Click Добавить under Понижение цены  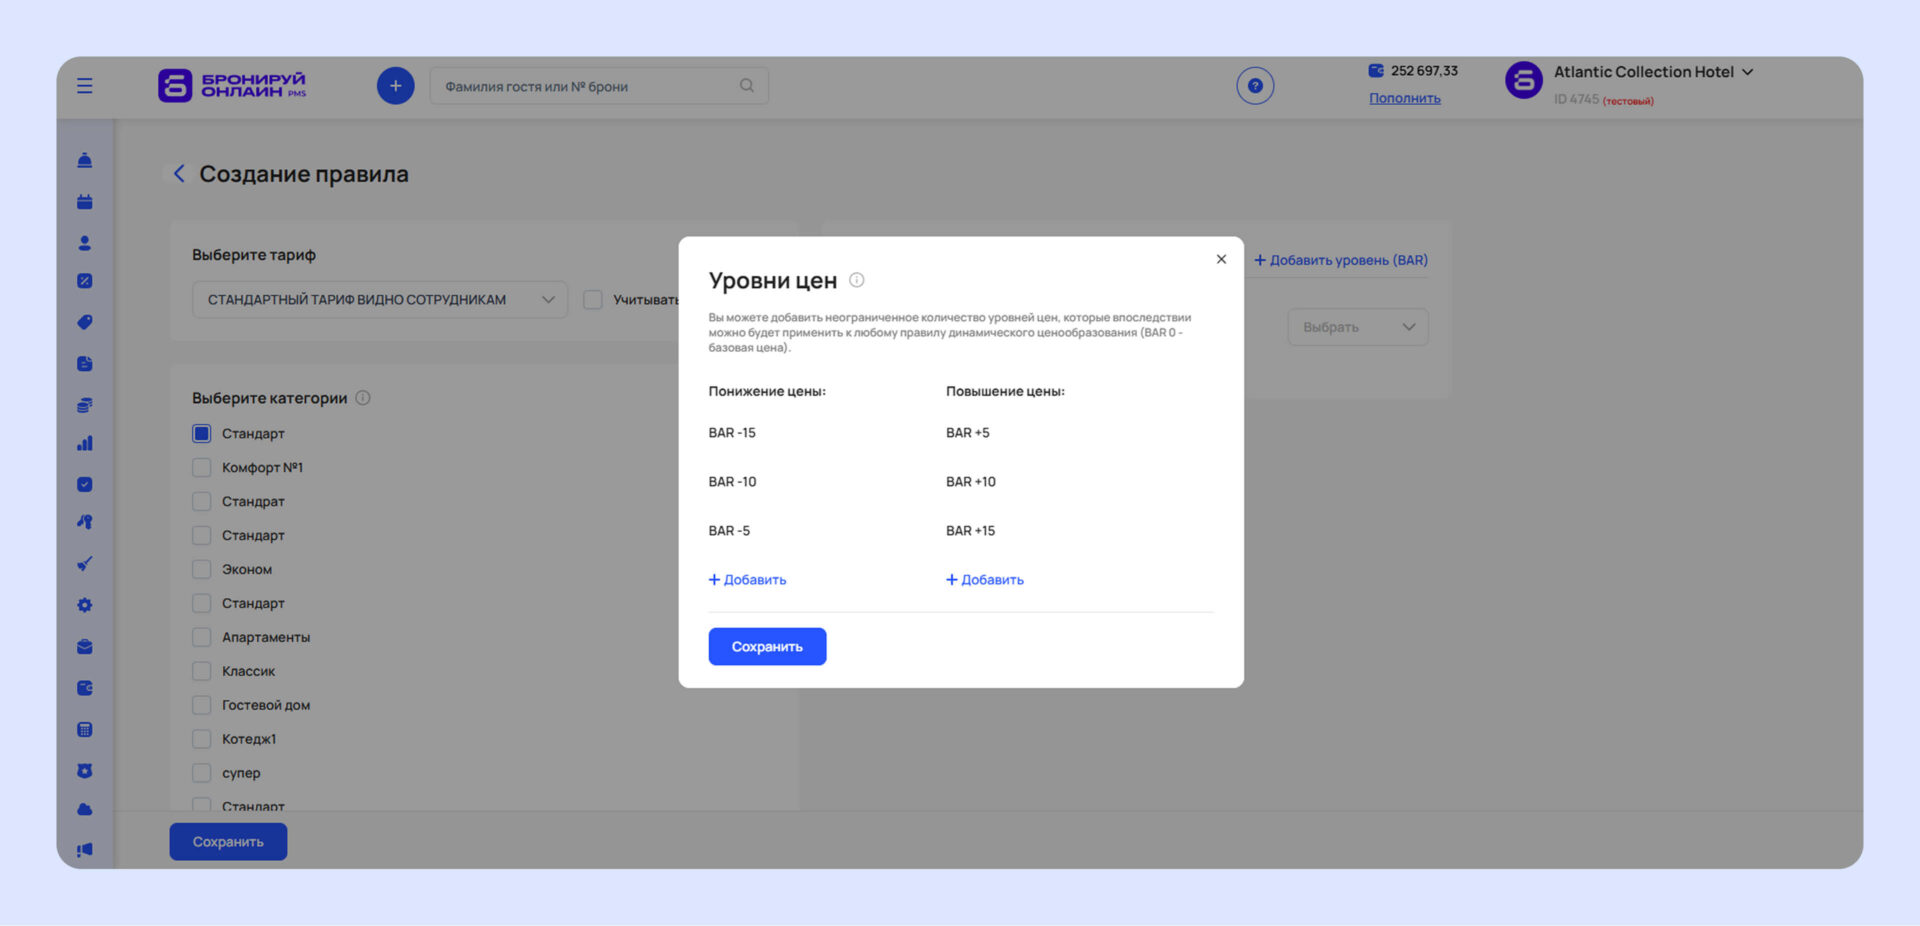[748, 580]
